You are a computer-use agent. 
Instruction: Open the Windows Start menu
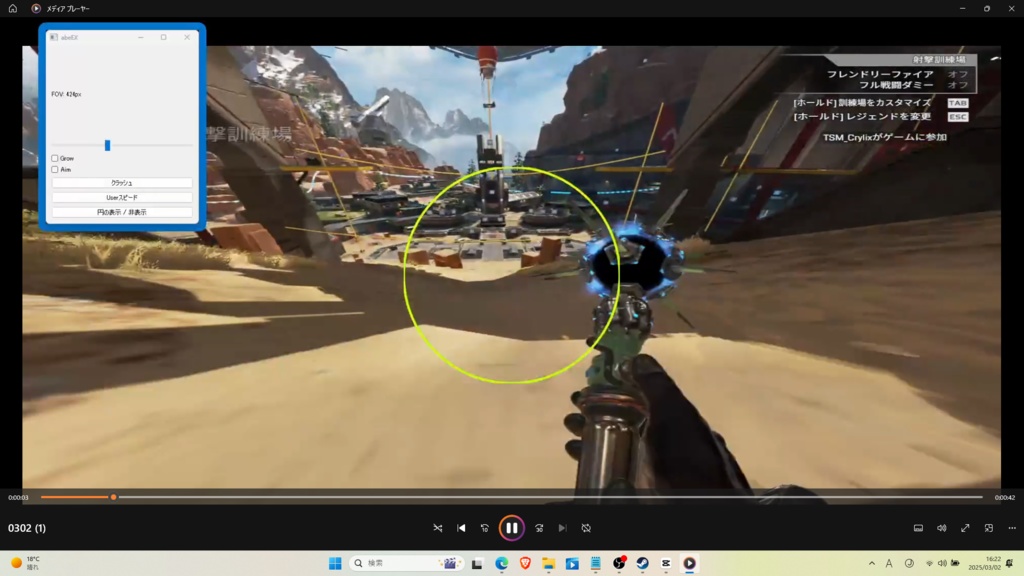tap(335, 563)
